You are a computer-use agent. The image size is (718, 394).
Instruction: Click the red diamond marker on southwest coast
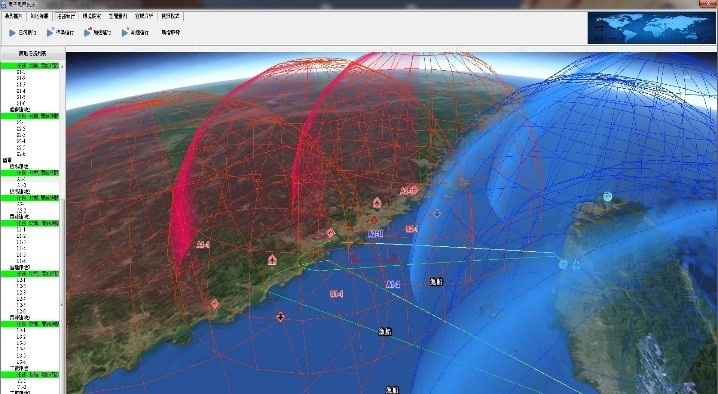pos(214,303)
